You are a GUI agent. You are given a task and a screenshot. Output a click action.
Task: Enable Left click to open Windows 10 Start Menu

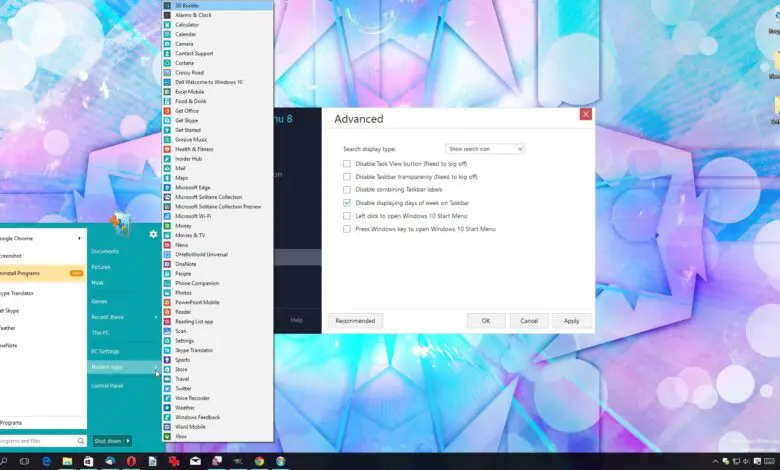[x=347, y=216]
